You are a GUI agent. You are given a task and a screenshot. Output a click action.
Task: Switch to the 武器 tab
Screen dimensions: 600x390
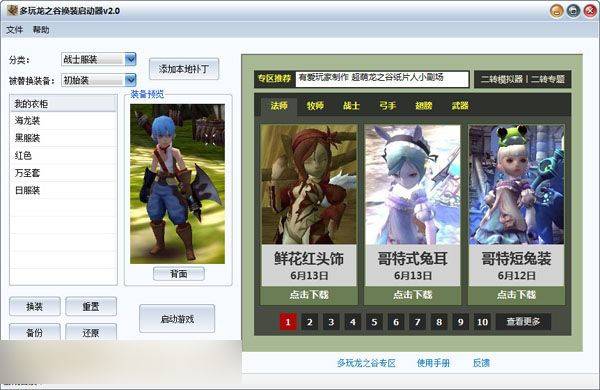click(x=460, y=106)
